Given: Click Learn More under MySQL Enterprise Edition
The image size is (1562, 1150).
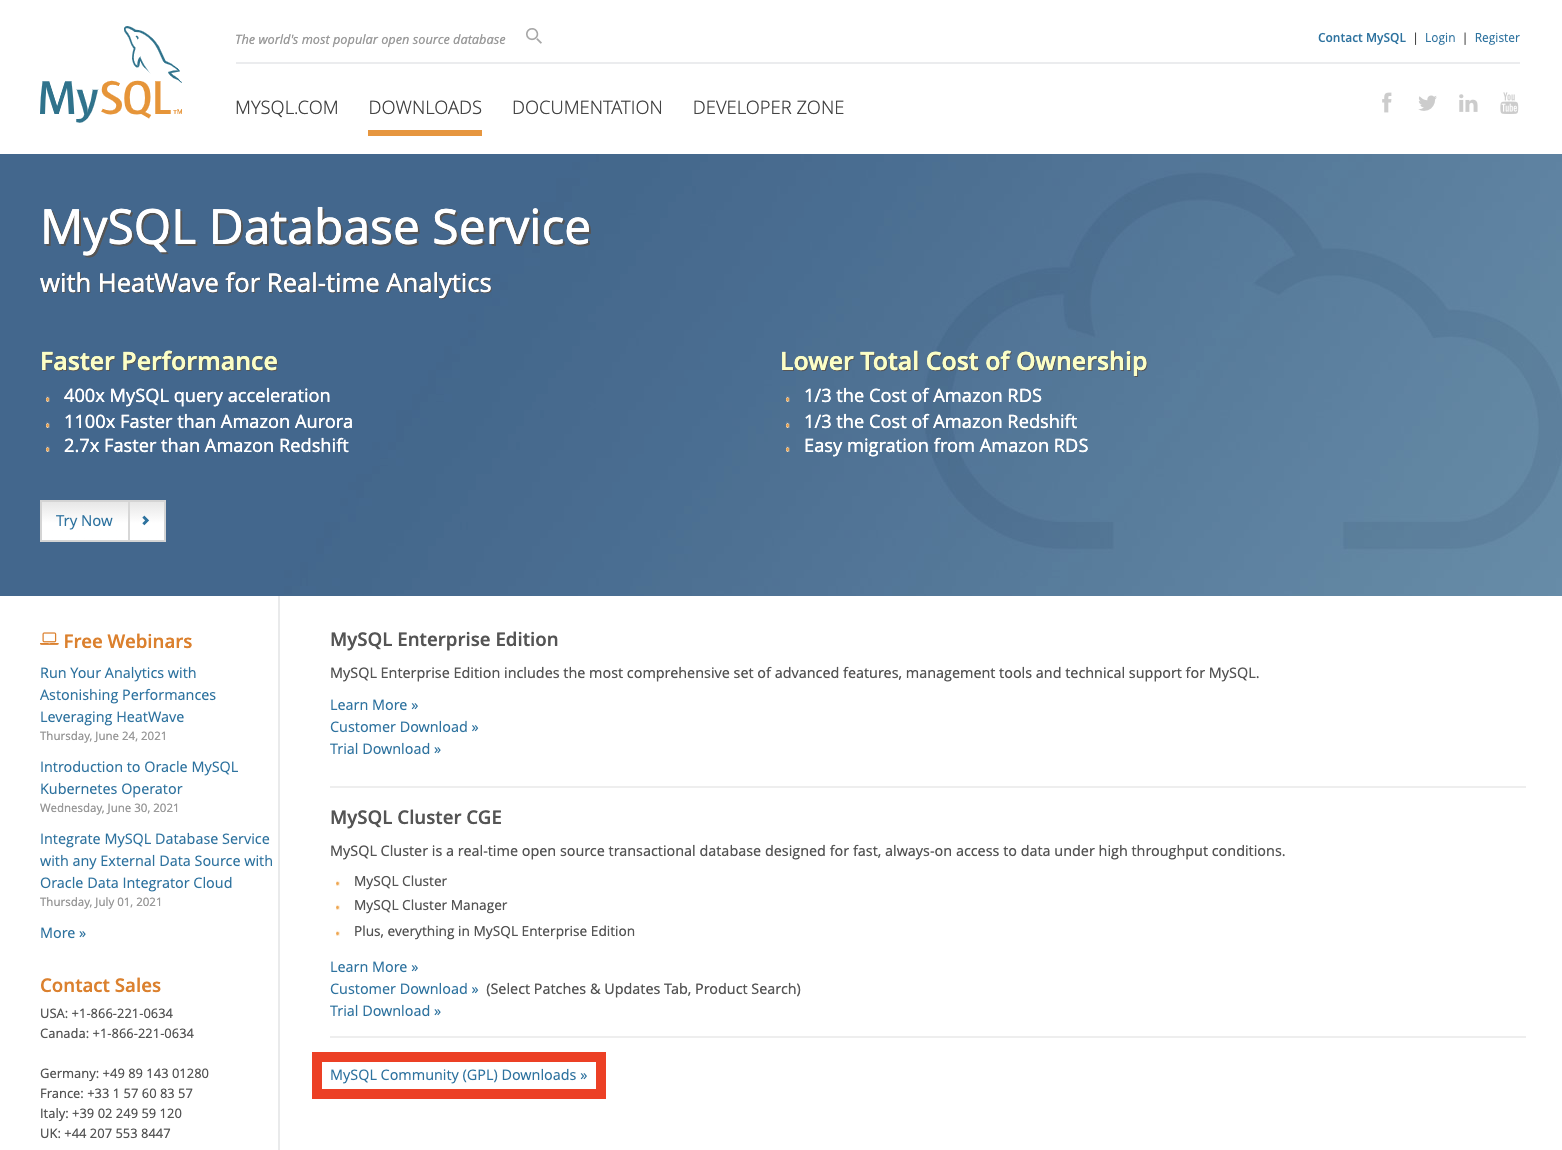Looking at the screenshot, I should point(374,705).
